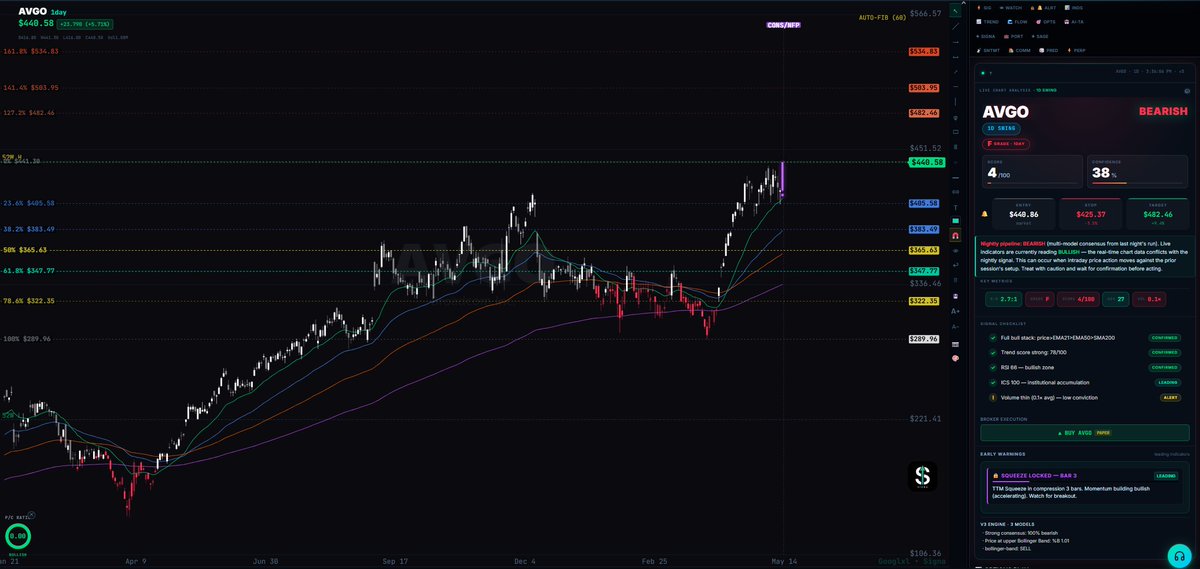1200x569 pixels.
Task: Click the CONS/NFP event marker
Action: point(783,25)
